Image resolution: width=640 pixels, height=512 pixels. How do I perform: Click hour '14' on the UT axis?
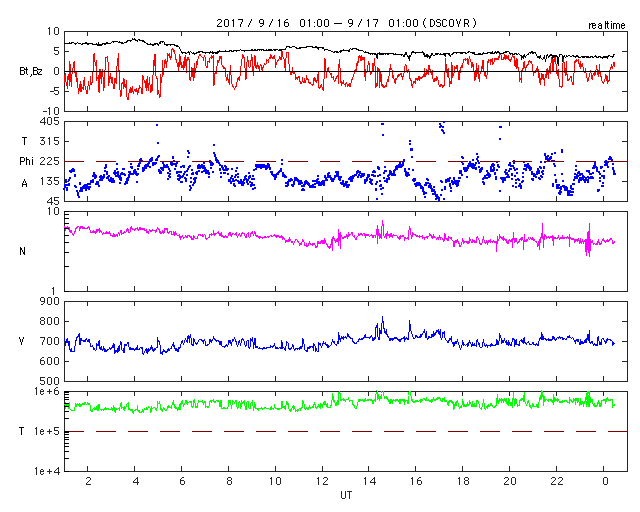coord(369,481)
